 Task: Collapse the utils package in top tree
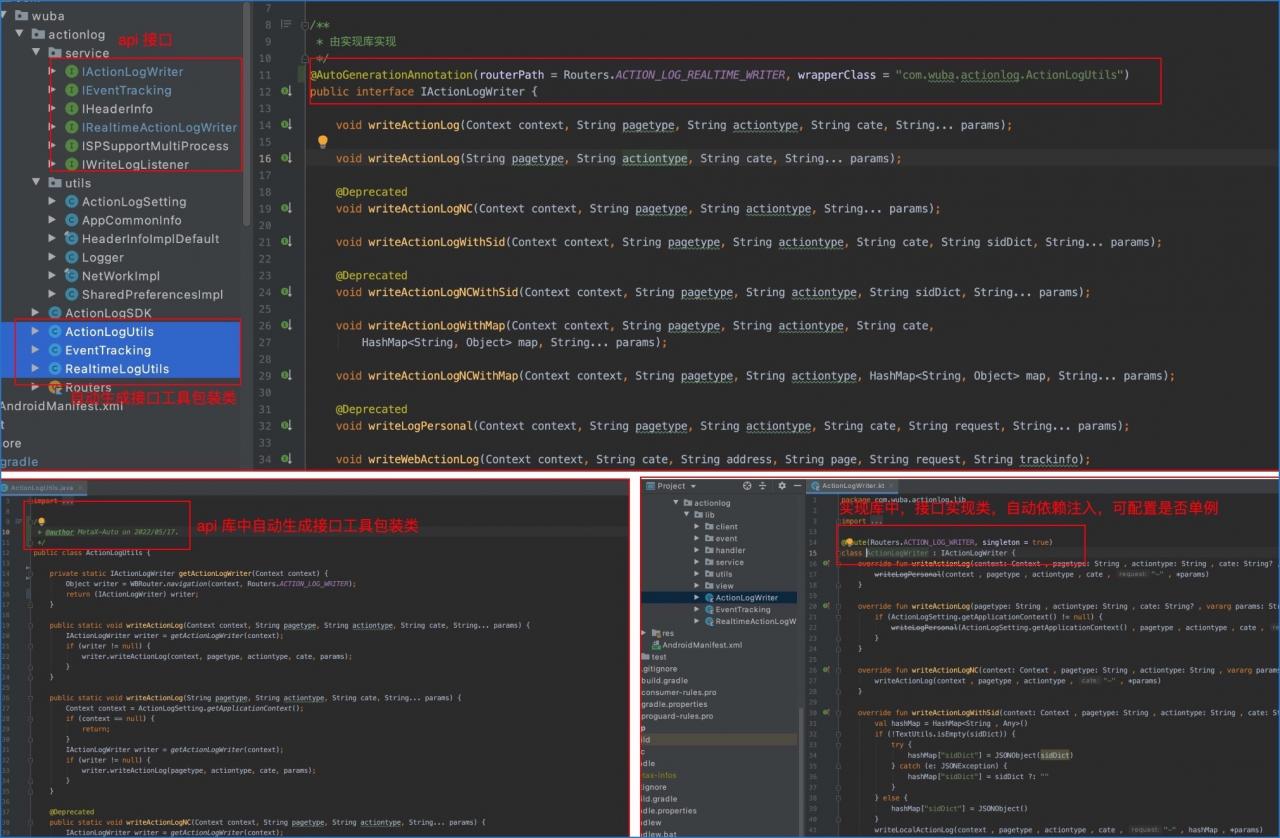(37, 183)
